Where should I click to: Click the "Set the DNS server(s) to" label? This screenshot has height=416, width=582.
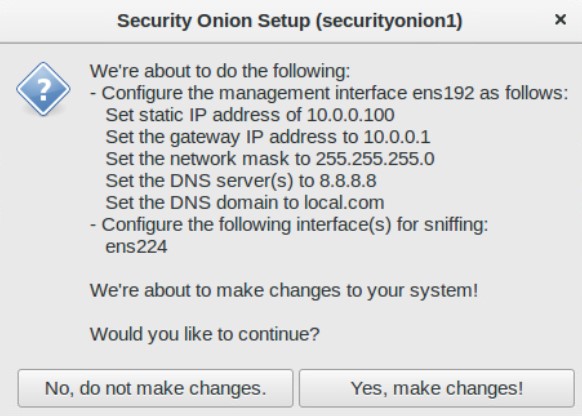[x=210, y=181]
